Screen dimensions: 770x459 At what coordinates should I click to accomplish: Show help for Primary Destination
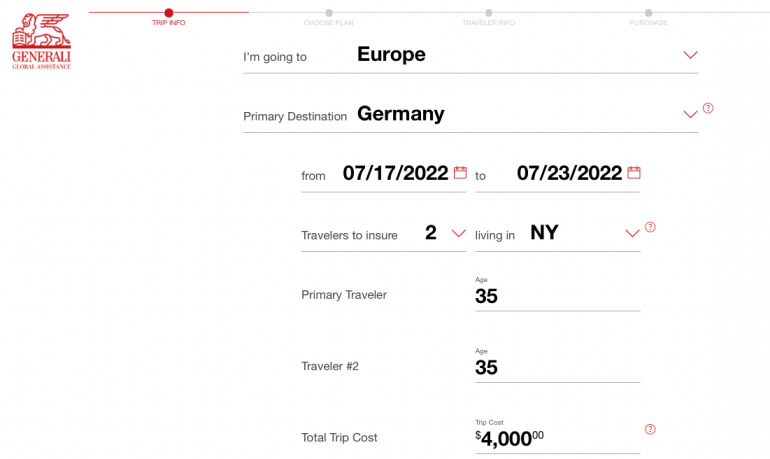point(708,108)
